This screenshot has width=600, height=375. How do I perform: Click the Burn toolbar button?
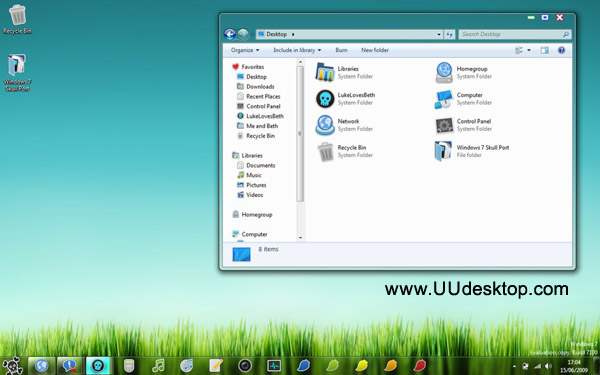[x=341, y=50]
